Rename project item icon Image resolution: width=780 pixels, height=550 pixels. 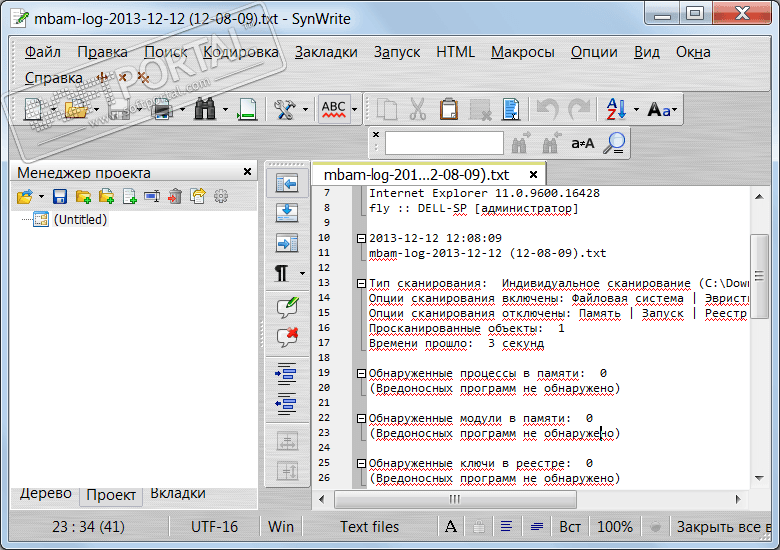coord(152,196)
